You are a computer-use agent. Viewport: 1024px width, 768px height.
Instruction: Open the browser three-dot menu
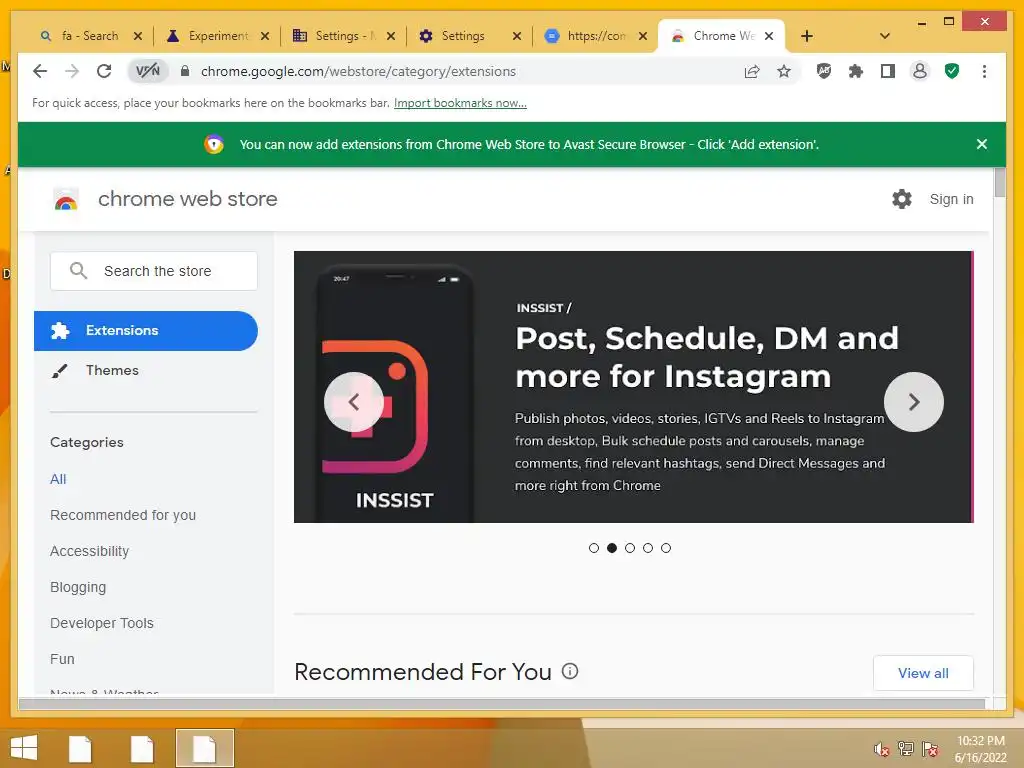pos(984,71)
